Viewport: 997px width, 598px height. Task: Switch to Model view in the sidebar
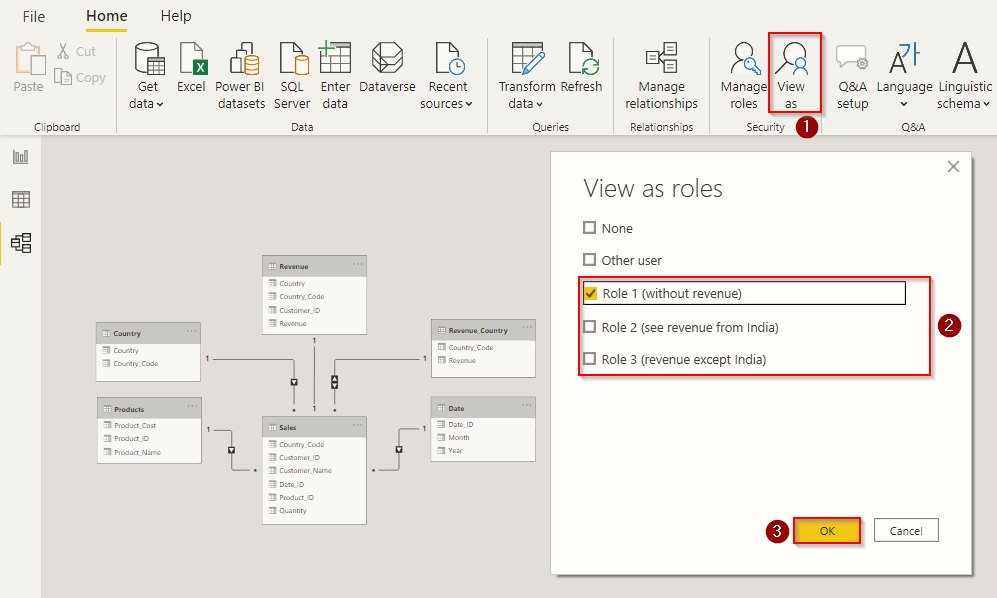pos(20,240)
